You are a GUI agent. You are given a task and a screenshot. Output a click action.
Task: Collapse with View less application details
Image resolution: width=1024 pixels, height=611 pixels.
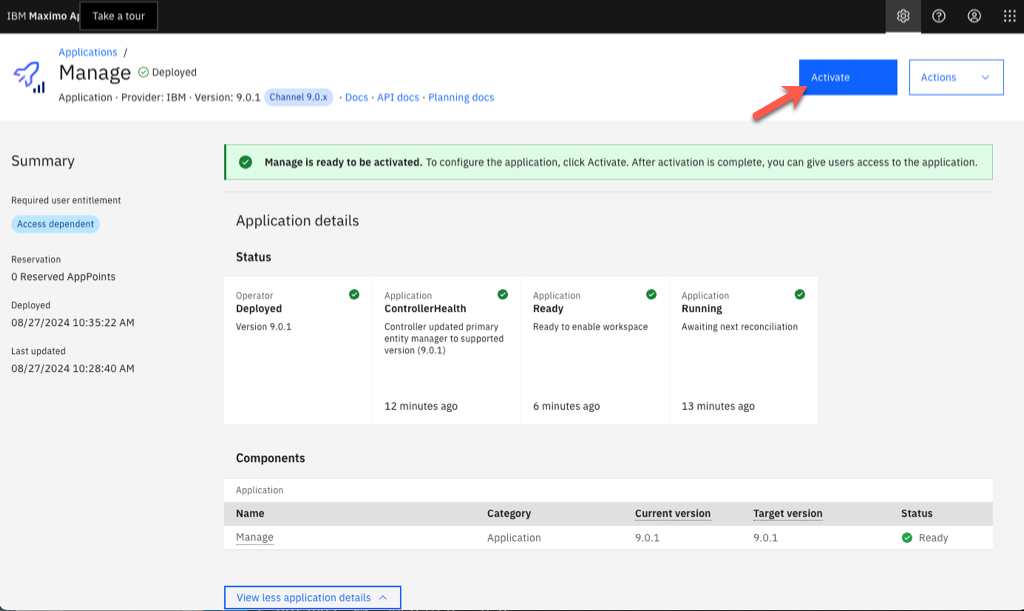[312, 598]
